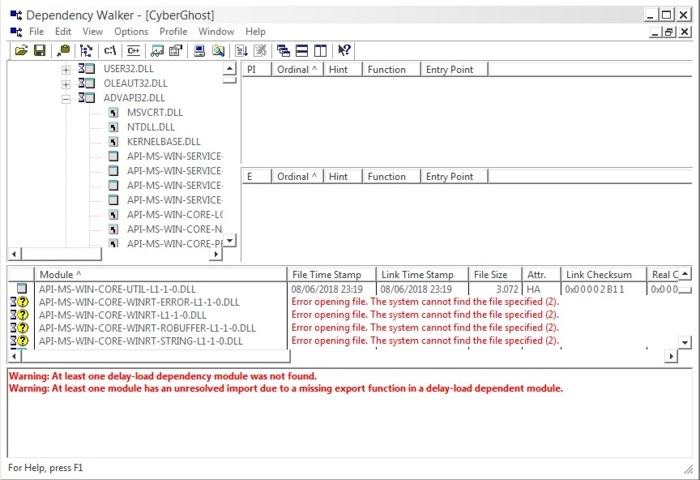Select ADVAPI32.DLL in the tree

coord(134,98)
